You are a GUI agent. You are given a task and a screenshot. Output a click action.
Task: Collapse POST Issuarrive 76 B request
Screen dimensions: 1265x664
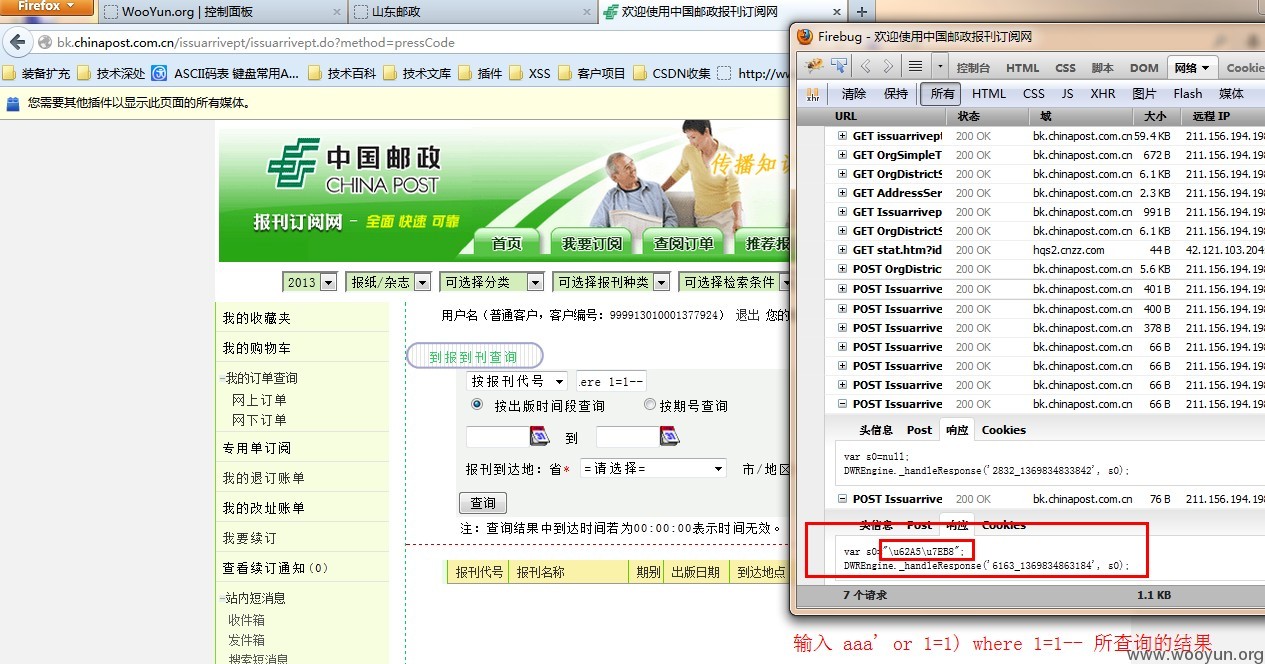pos(842,499)
